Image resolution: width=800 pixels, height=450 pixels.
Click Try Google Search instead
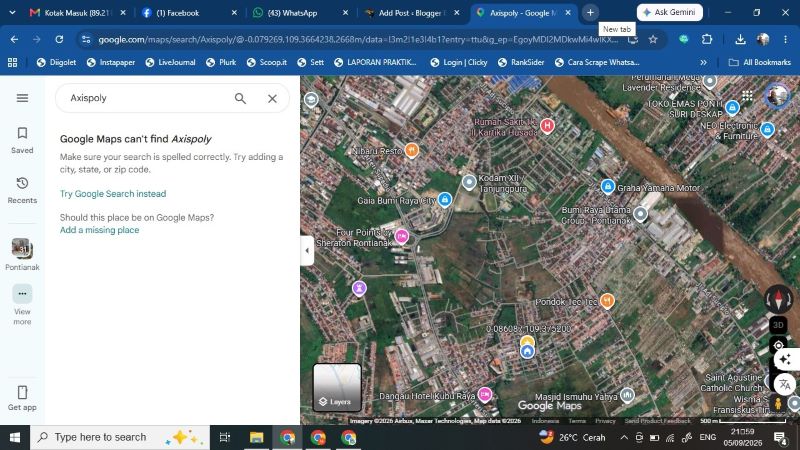[x=113, y=194]
